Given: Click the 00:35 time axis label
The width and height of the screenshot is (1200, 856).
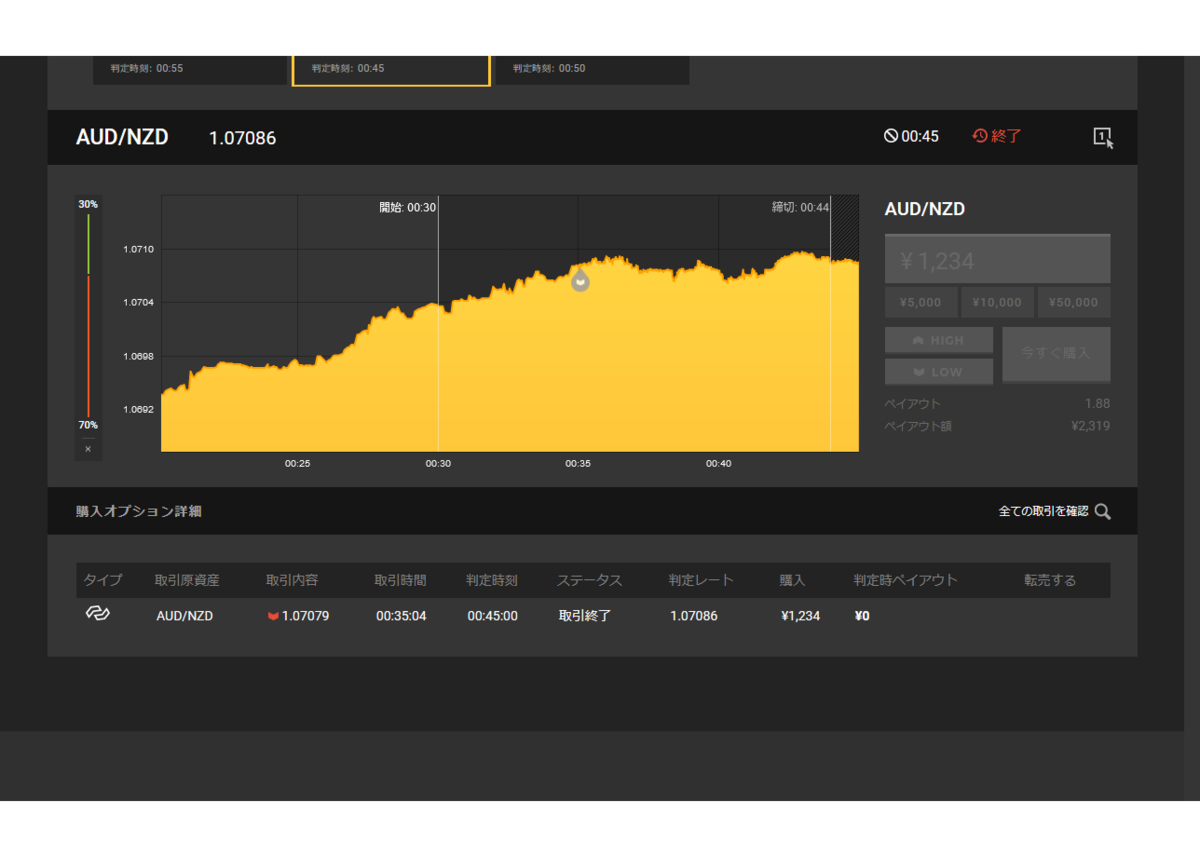Looking at the screenshot, I should 578,464.
